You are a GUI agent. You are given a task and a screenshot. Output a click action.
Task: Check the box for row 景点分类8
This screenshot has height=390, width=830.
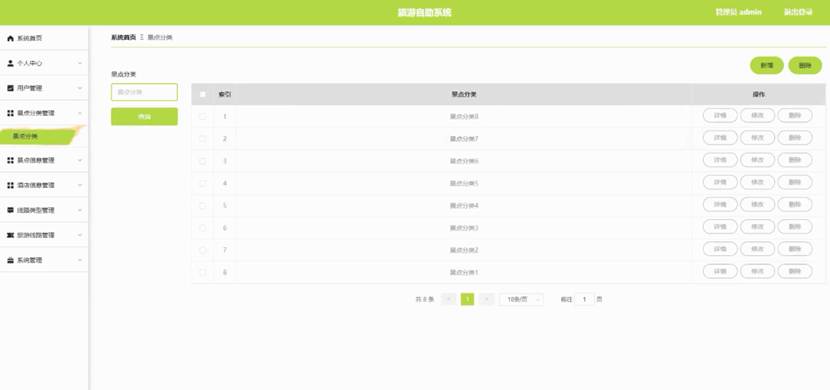click(203, 116)
